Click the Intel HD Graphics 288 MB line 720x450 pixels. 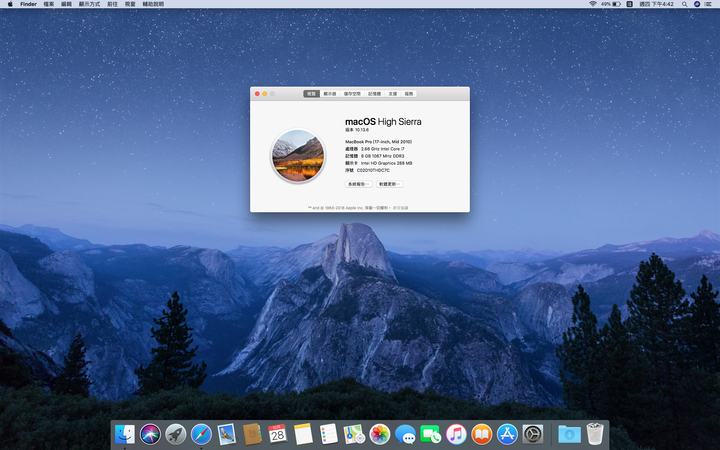click(x=379, y=163)
